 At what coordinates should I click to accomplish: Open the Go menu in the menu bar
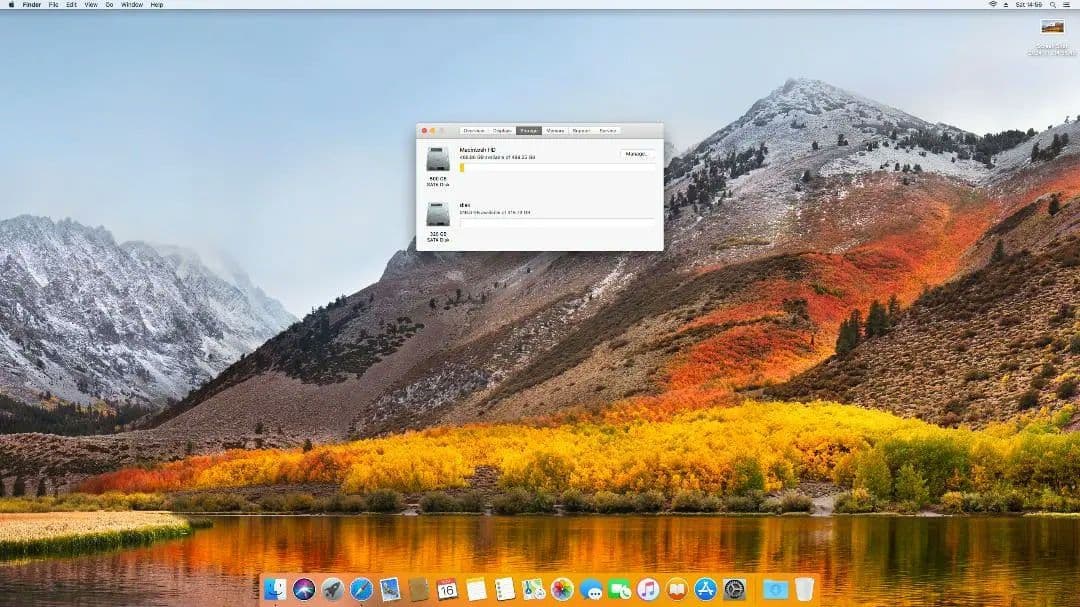pyautogui.click(x=107, y=4)
